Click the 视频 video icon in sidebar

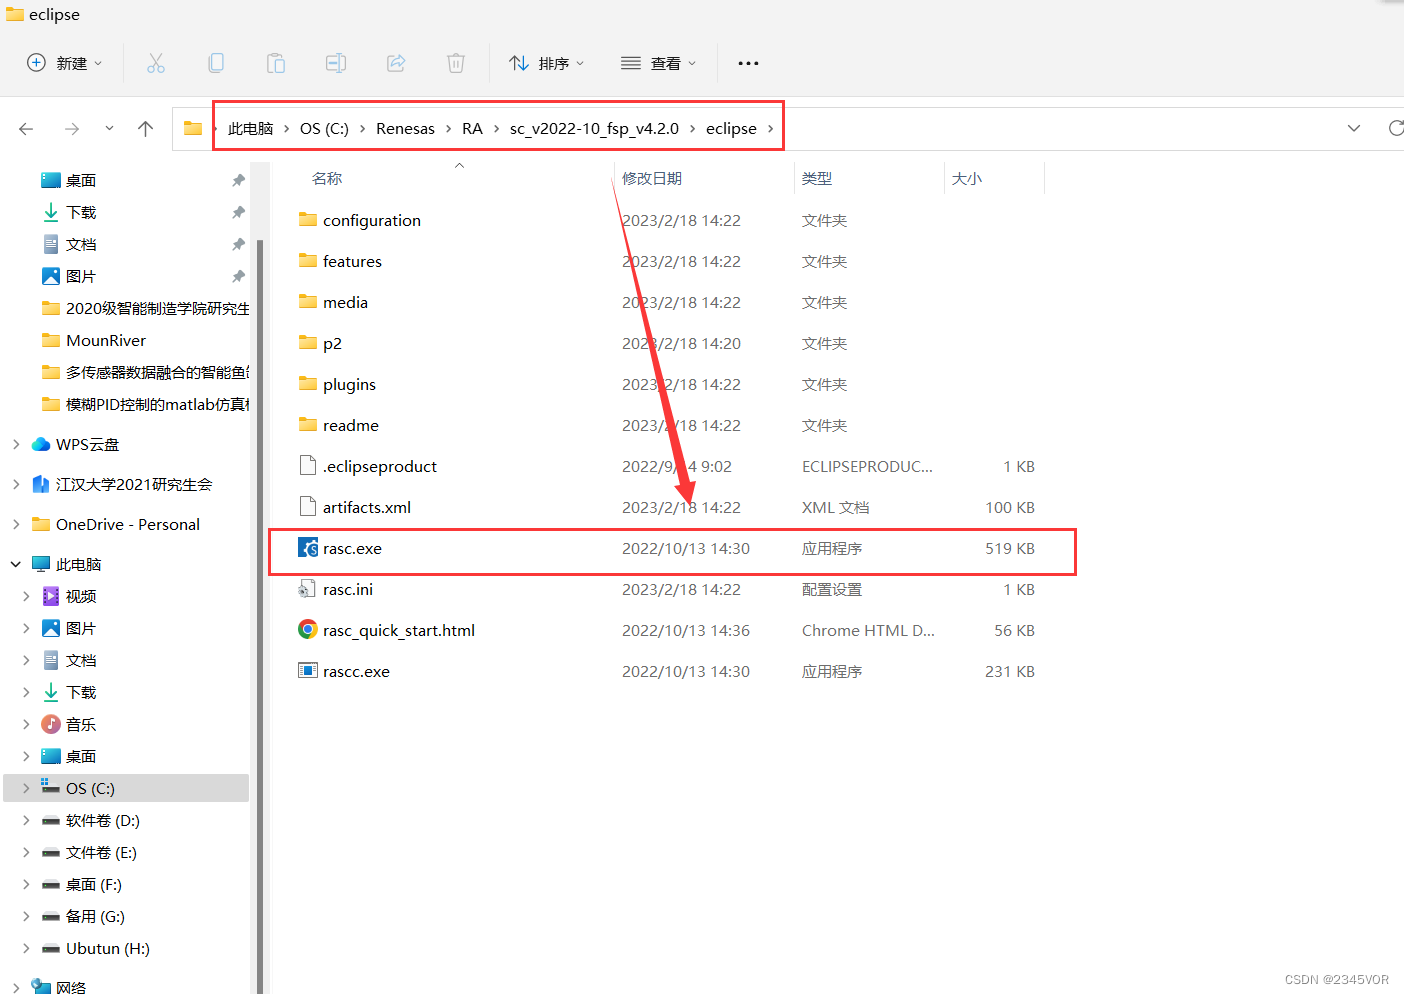[x=51, y=596]
